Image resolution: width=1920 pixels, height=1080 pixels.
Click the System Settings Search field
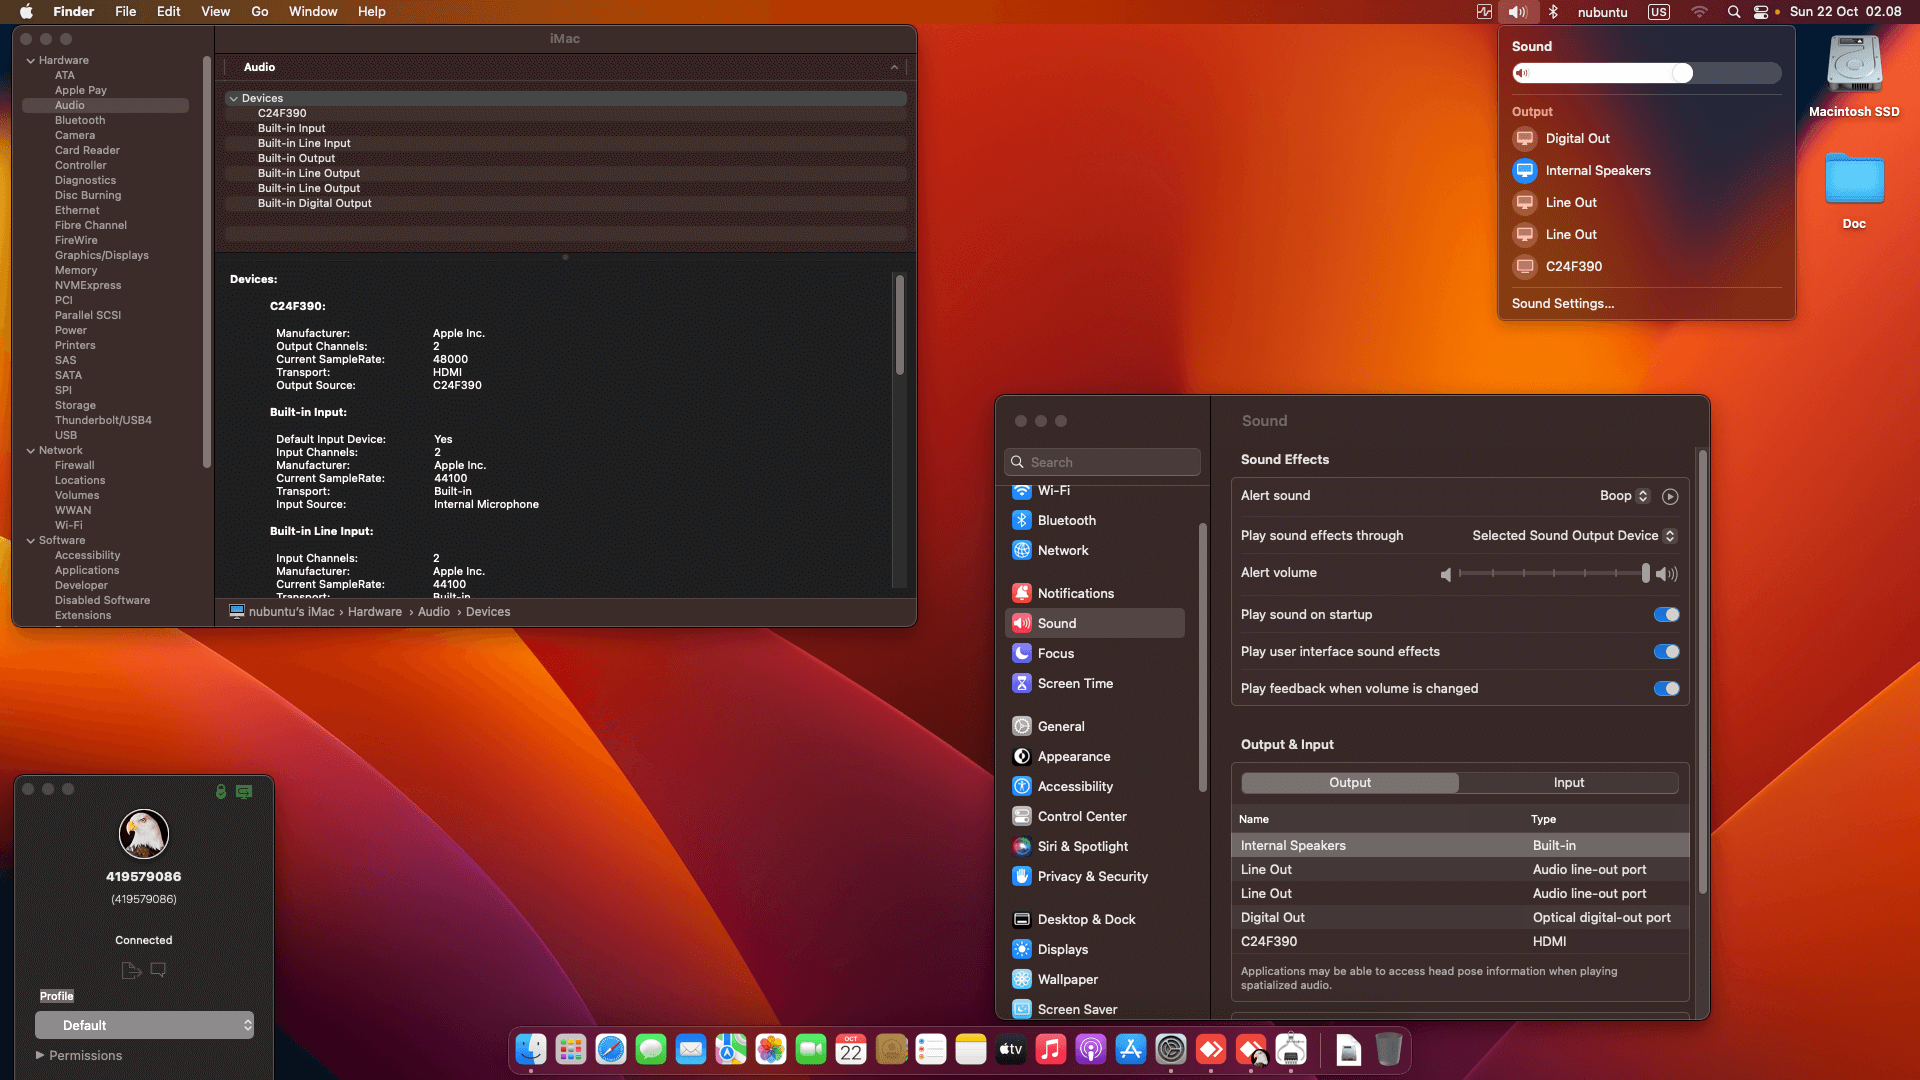point(1102,462)
